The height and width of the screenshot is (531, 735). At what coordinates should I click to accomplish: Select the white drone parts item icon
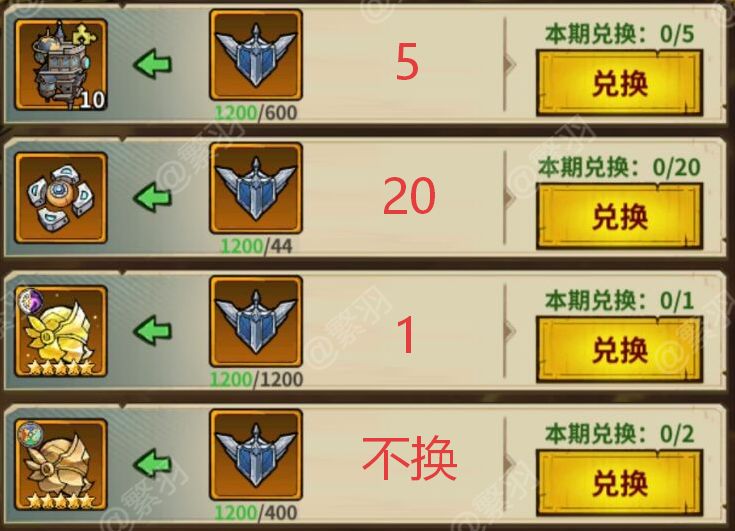tap(61, 198)
